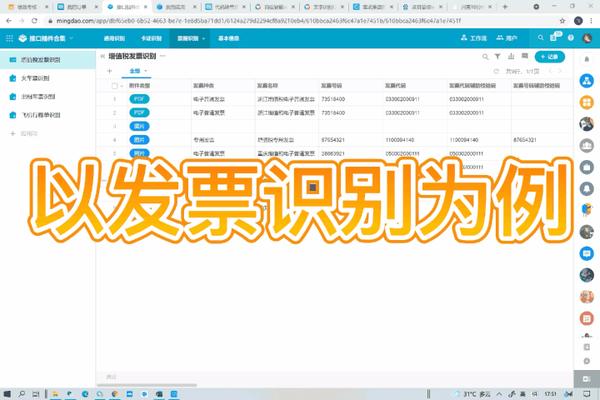The height and width of the screenshot is (400, 600).
Task: Open the red circular icon in right rail
Action: pos(587,318)
